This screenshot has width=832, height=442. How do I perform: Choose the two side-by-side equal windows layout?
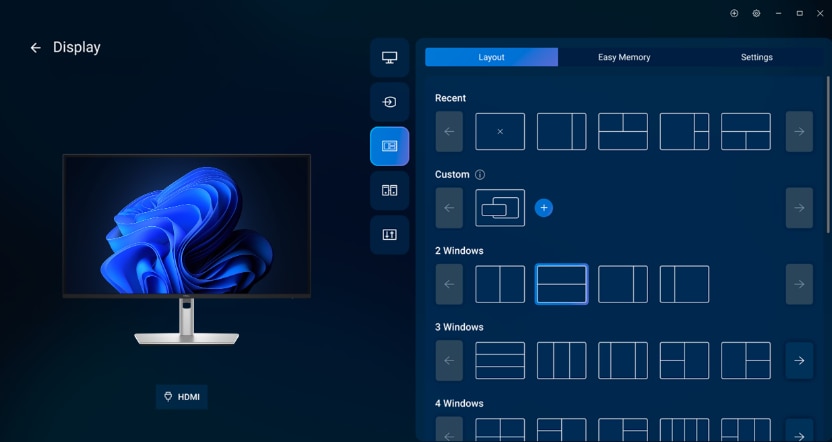point(500,284)
